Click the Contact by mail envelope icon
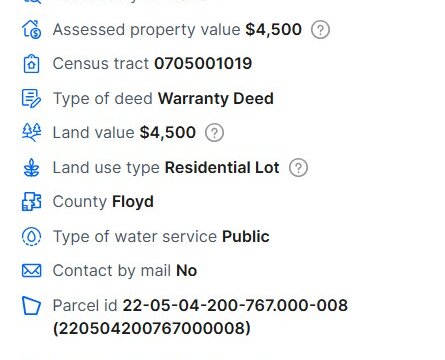Screen dimensions: 445x360 (x=32, y=270)
